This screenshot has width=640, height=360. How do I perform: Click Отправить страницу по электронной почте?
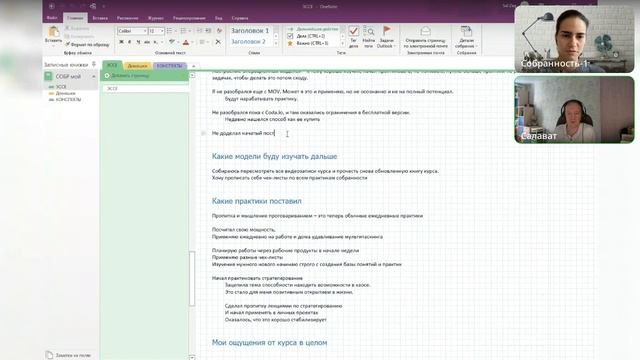click(x=425, y=37)
